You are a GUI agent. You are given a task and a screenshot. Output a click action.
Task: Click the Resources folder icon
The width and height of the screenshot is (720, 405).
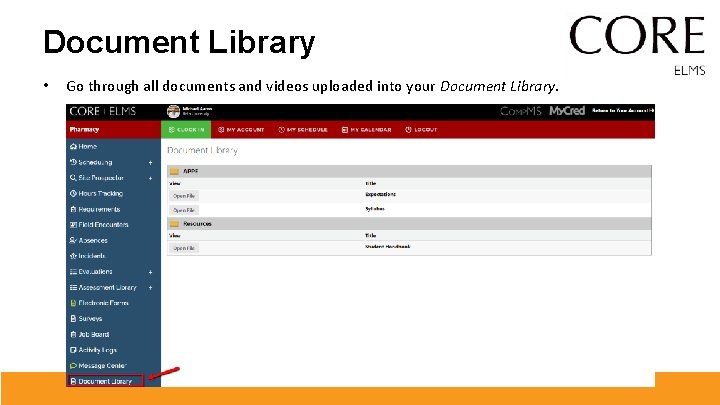(x=174, y=224)
